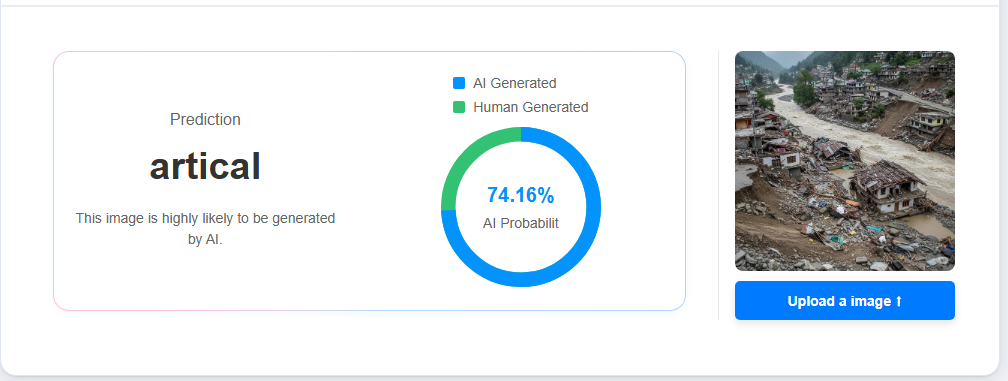Click the AI Probabilit caption in the chart
Viewport: 1008px width, 381px height.
point(521,223)
